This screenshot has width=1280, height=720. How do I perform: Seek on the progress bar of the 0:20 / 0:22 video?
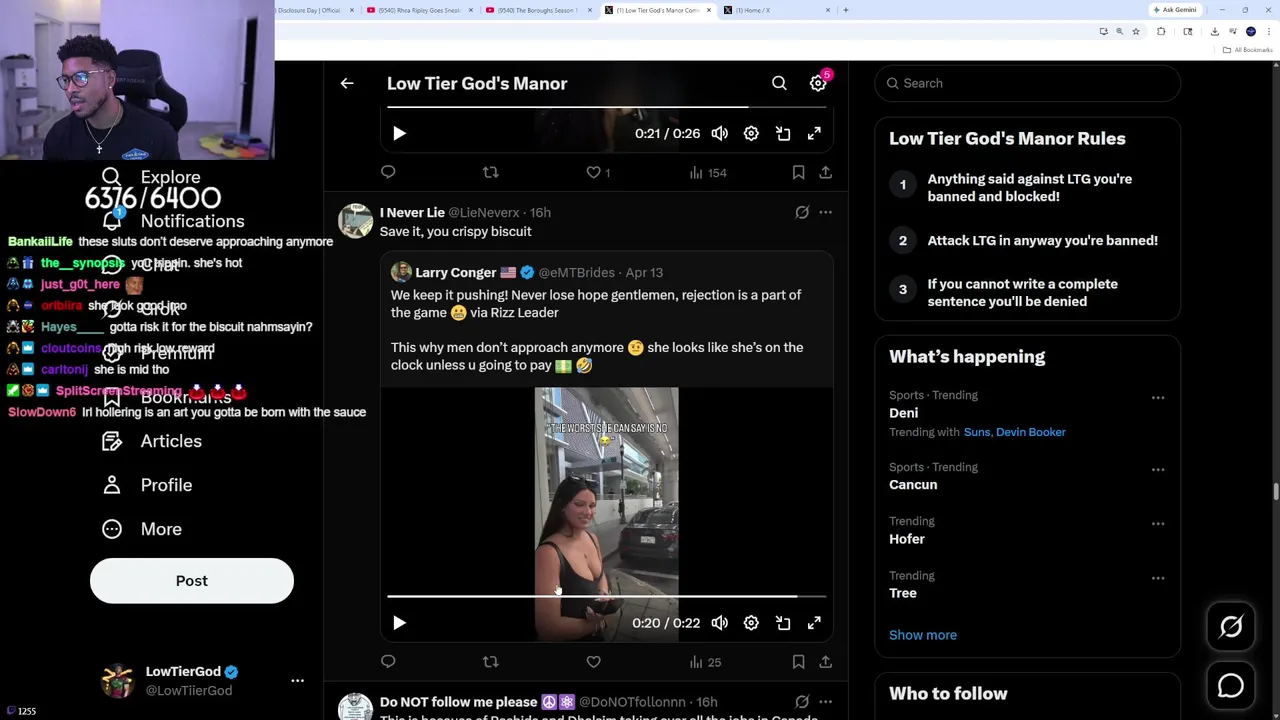click(x=606, y=596)
